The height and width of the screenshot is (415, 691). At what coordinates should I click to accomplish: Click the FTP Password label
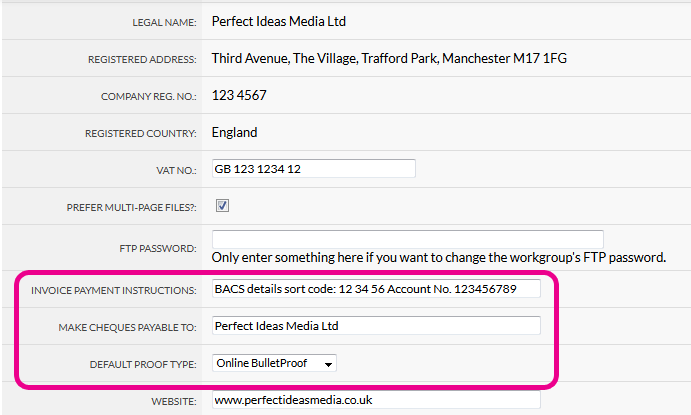158,249
